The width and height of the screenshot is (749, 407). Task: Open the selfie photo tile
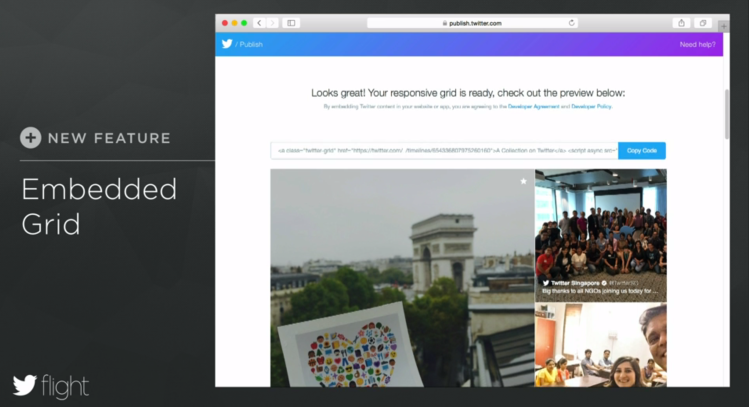point(600,344)
